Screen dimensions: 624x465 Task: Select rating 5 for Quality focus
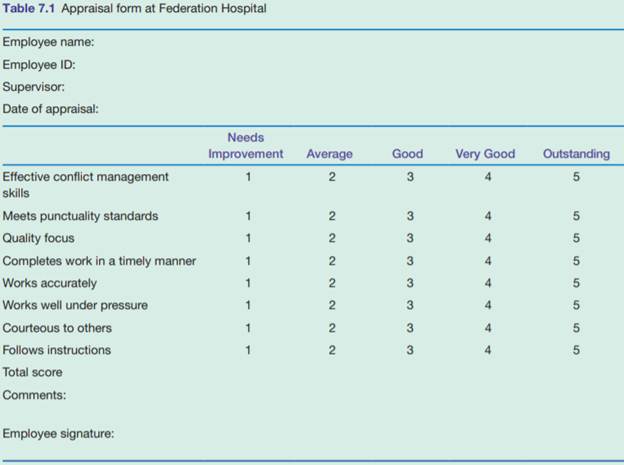pyautogui.click(x=576, y=238)
